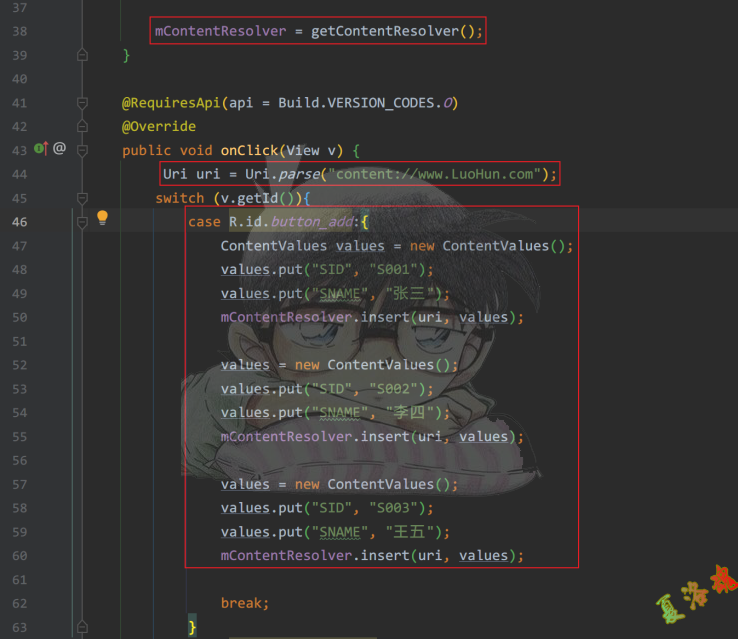Click the onClick method name

tap(249, 150)
